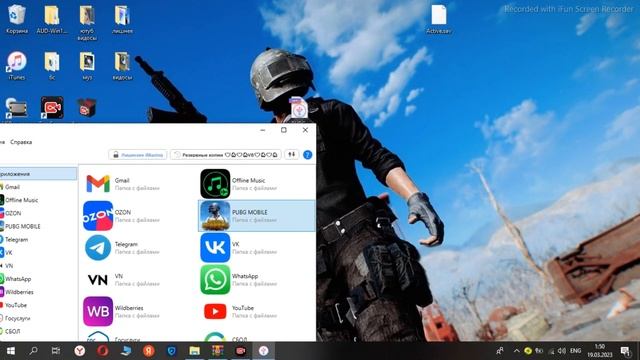Screen dimensions: 640x360
Task: Select the Корзина recycle bin desktop icon
Action: [x=17, y=19]
